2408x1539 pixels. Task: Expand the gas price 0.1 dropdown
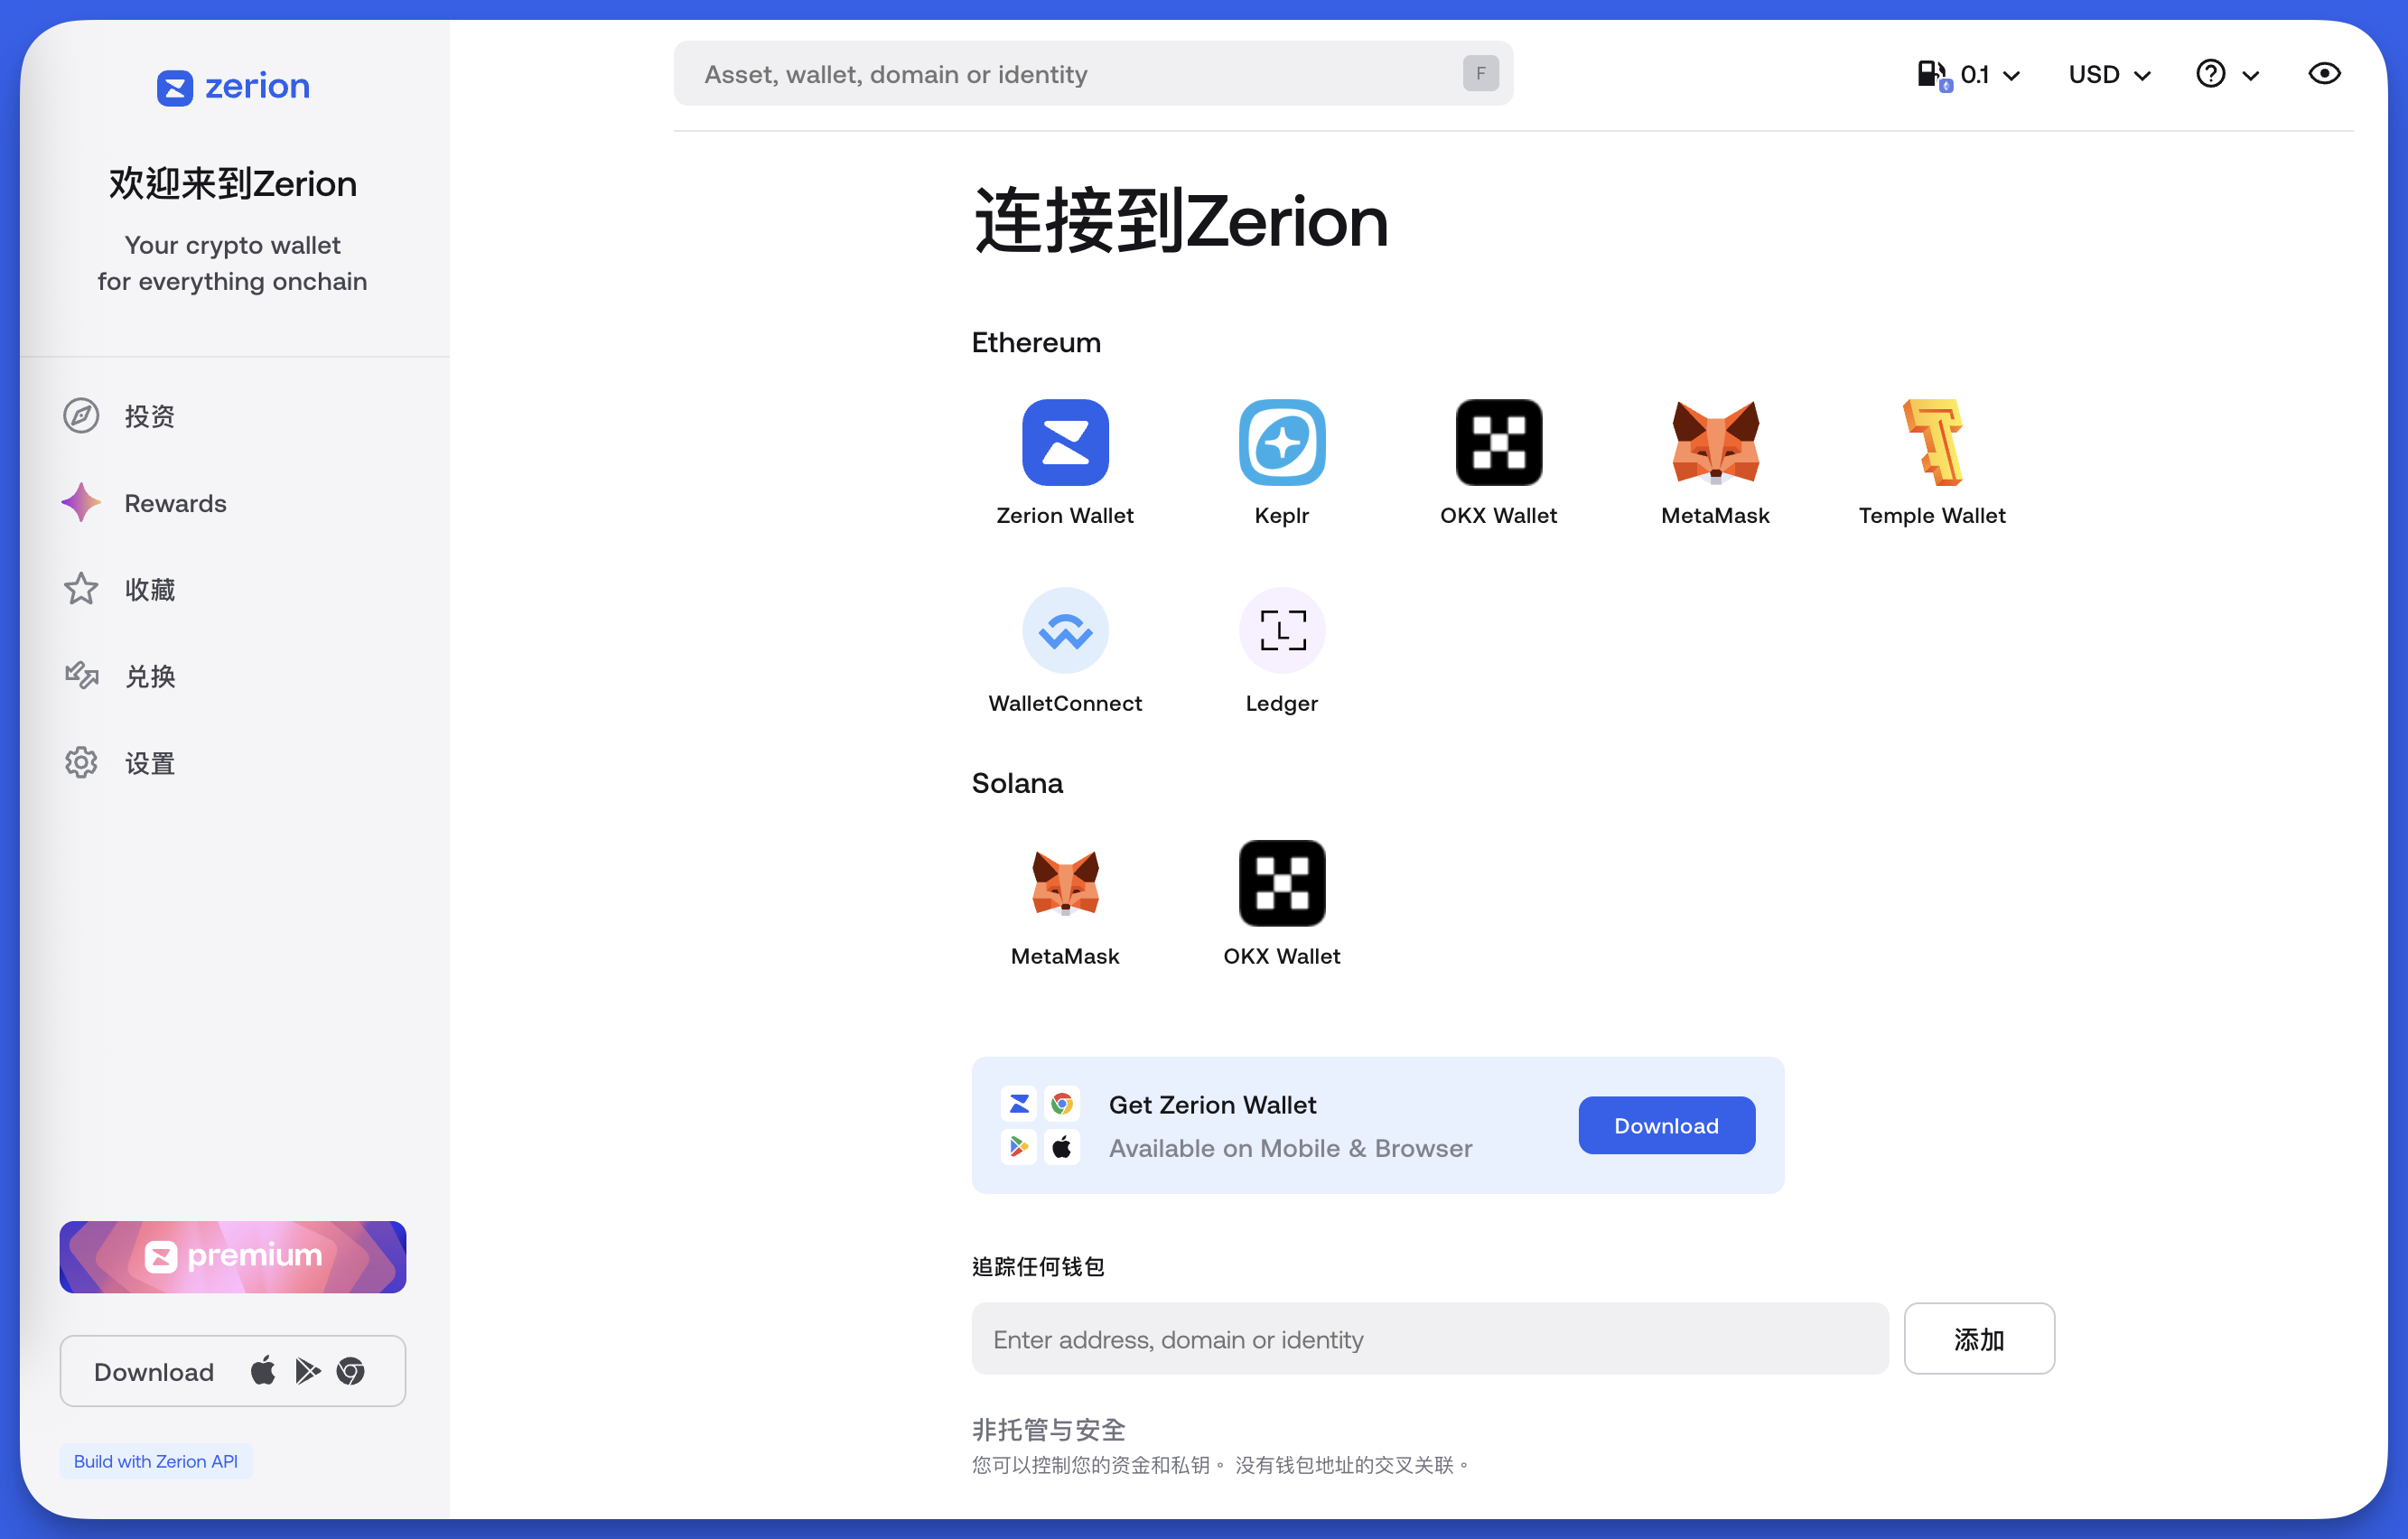click(x=1968, y=74)
